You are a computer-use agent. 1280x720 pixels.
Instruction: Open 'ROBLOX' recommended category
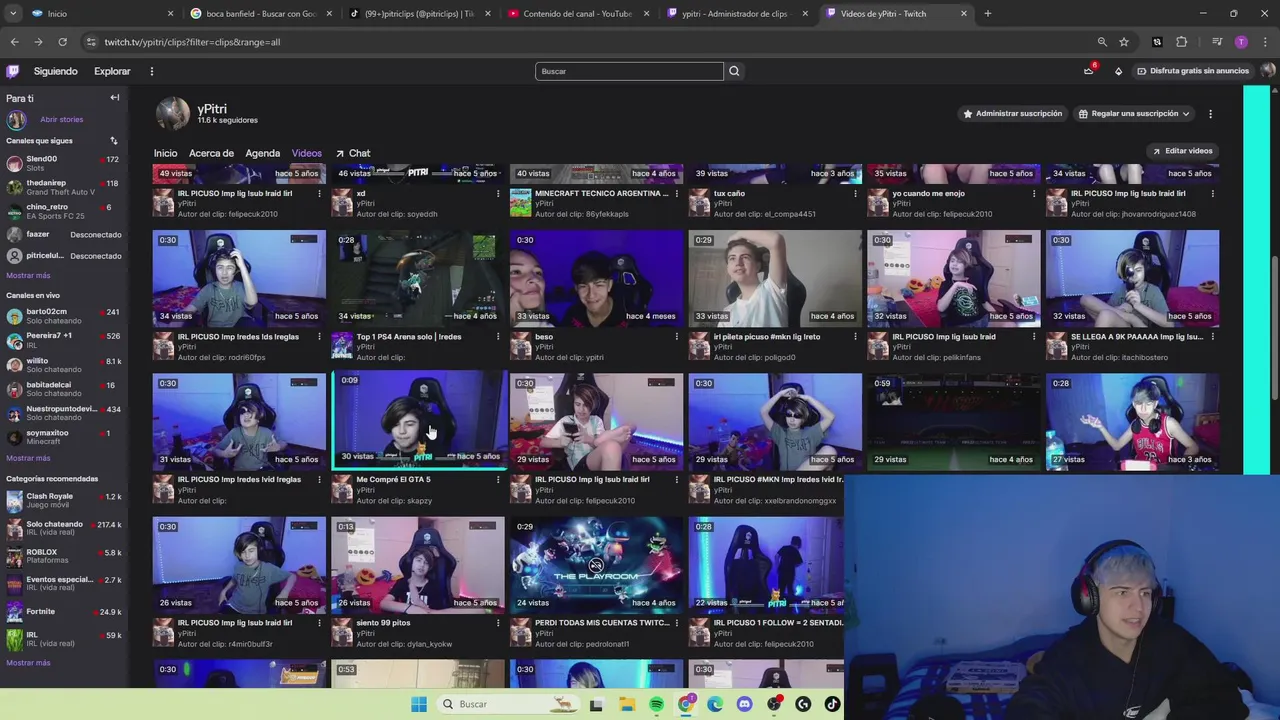click(x=62, y=556)
